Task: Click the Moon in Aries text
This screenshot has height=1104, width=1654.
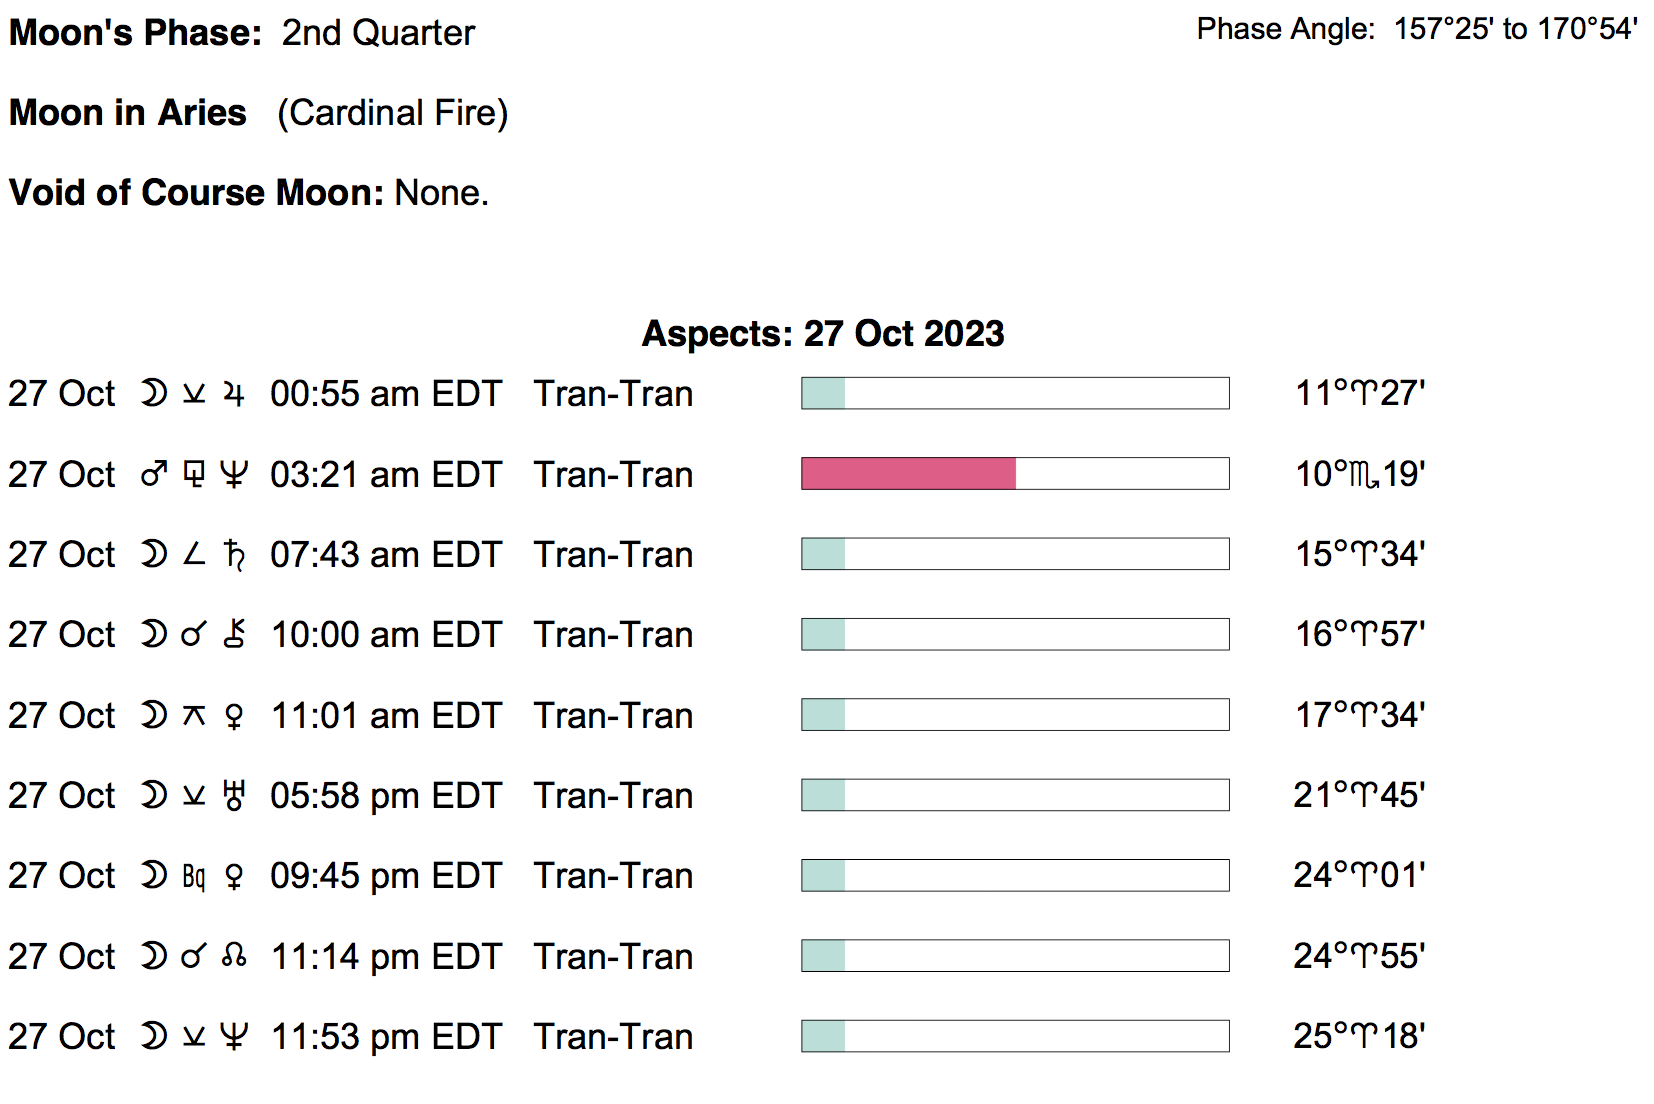Action: click(x=128, y=113)
